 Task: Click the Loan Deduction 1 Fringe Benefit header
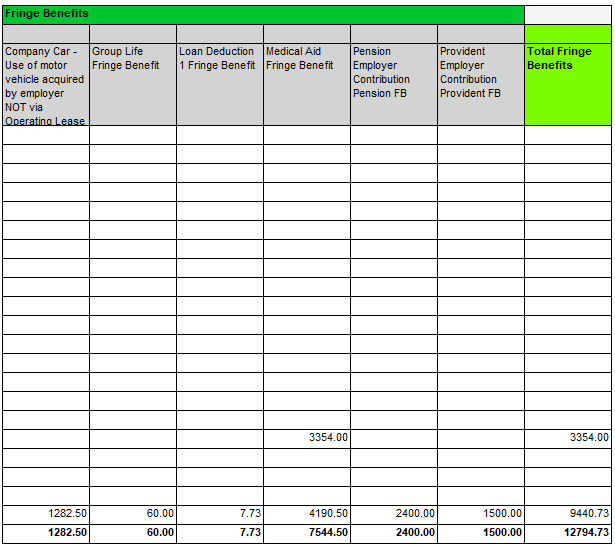click(219, 85)
